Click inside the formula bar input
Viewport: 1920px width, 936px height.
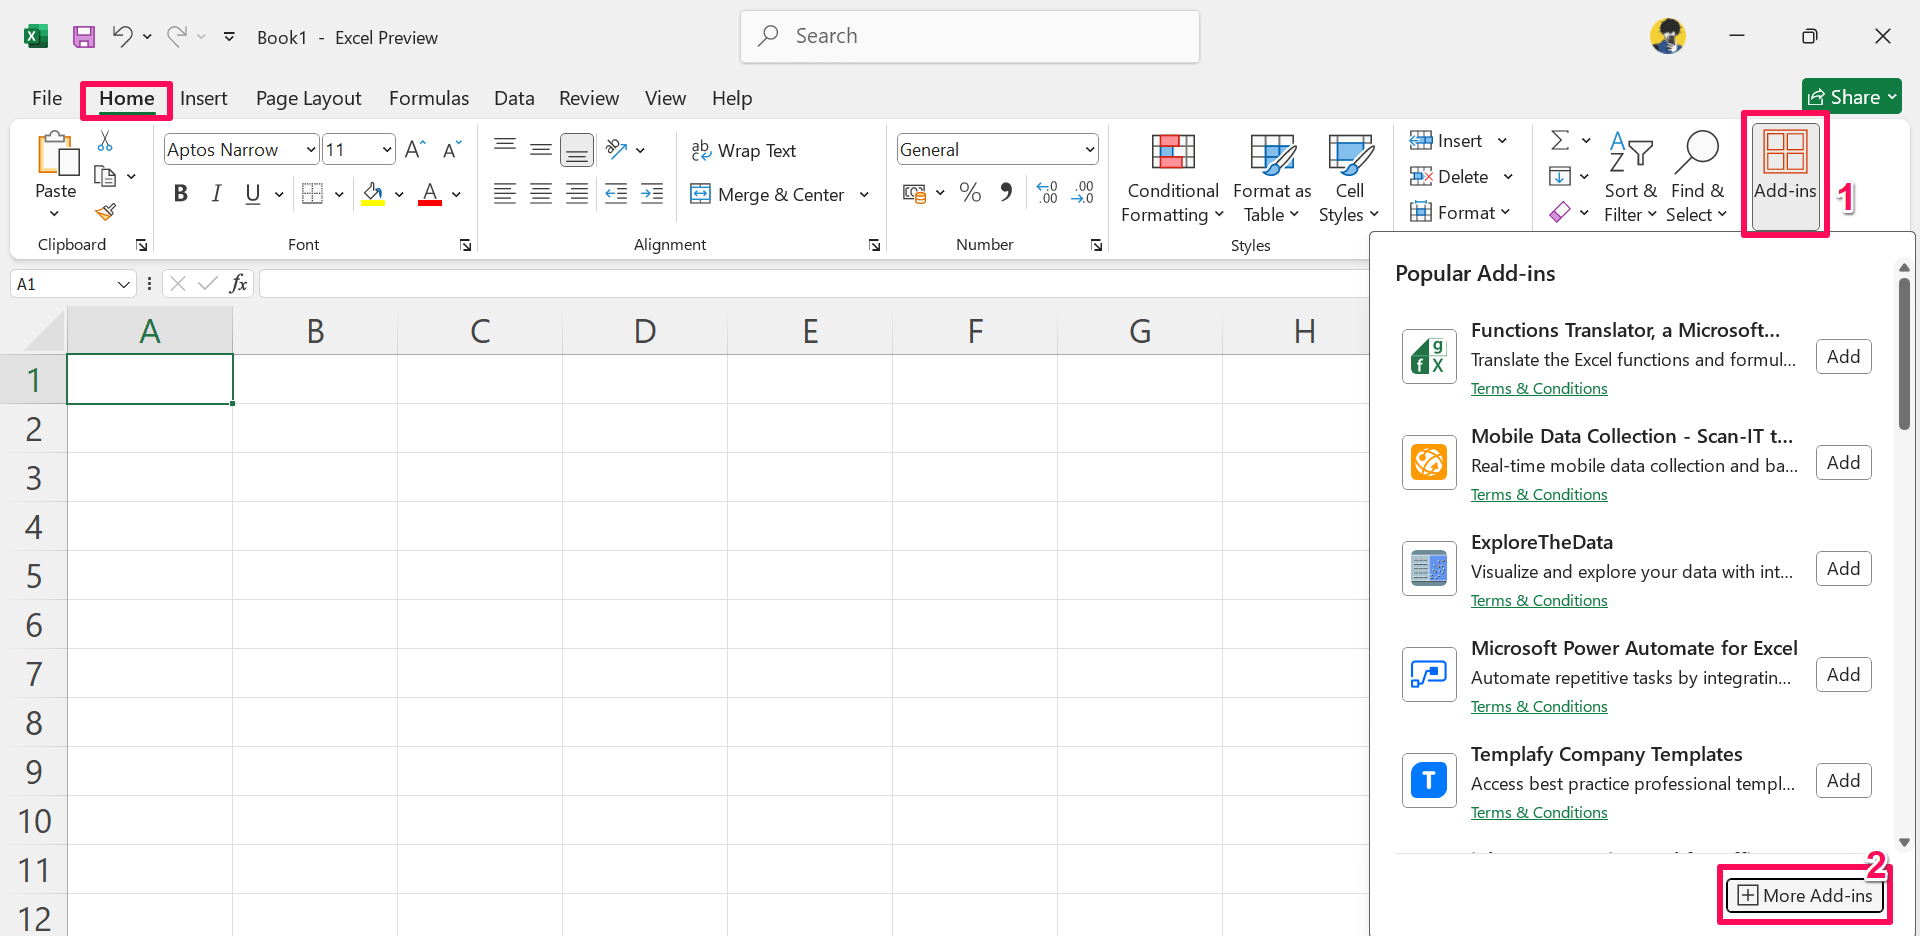[x=815, y=284]
